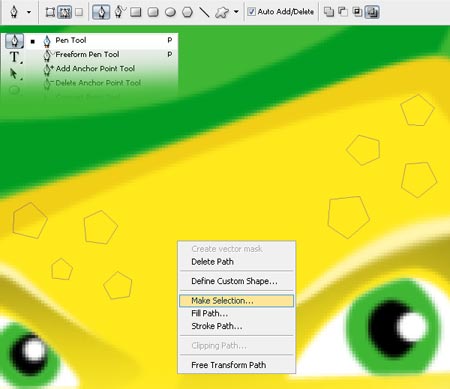Choose Fill Path from context menu
Viewport: 450px width, 389px height.
236,313
